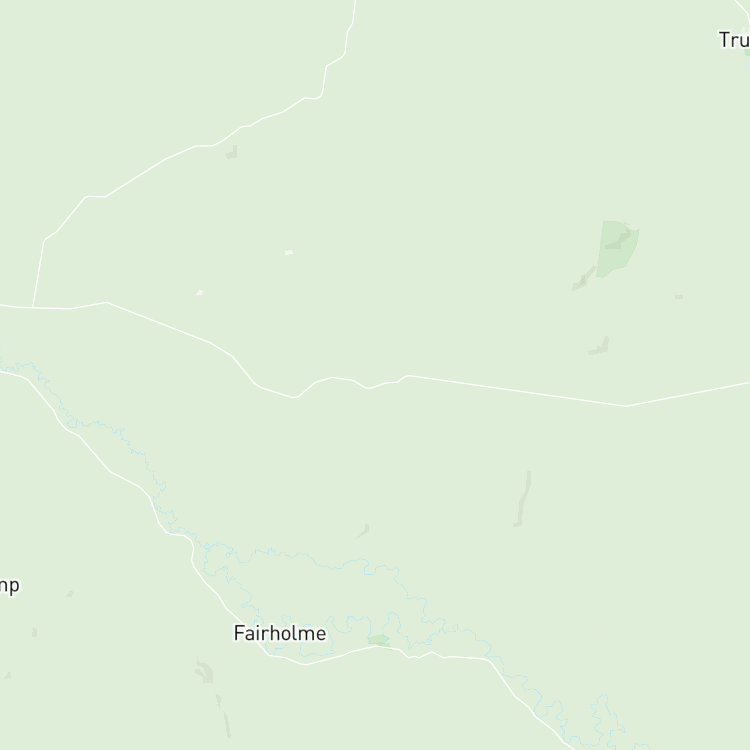Select the tiny grey rectangle east of the green reserve
The height and width of the screenshot is (750, 750).
point(679,297)
